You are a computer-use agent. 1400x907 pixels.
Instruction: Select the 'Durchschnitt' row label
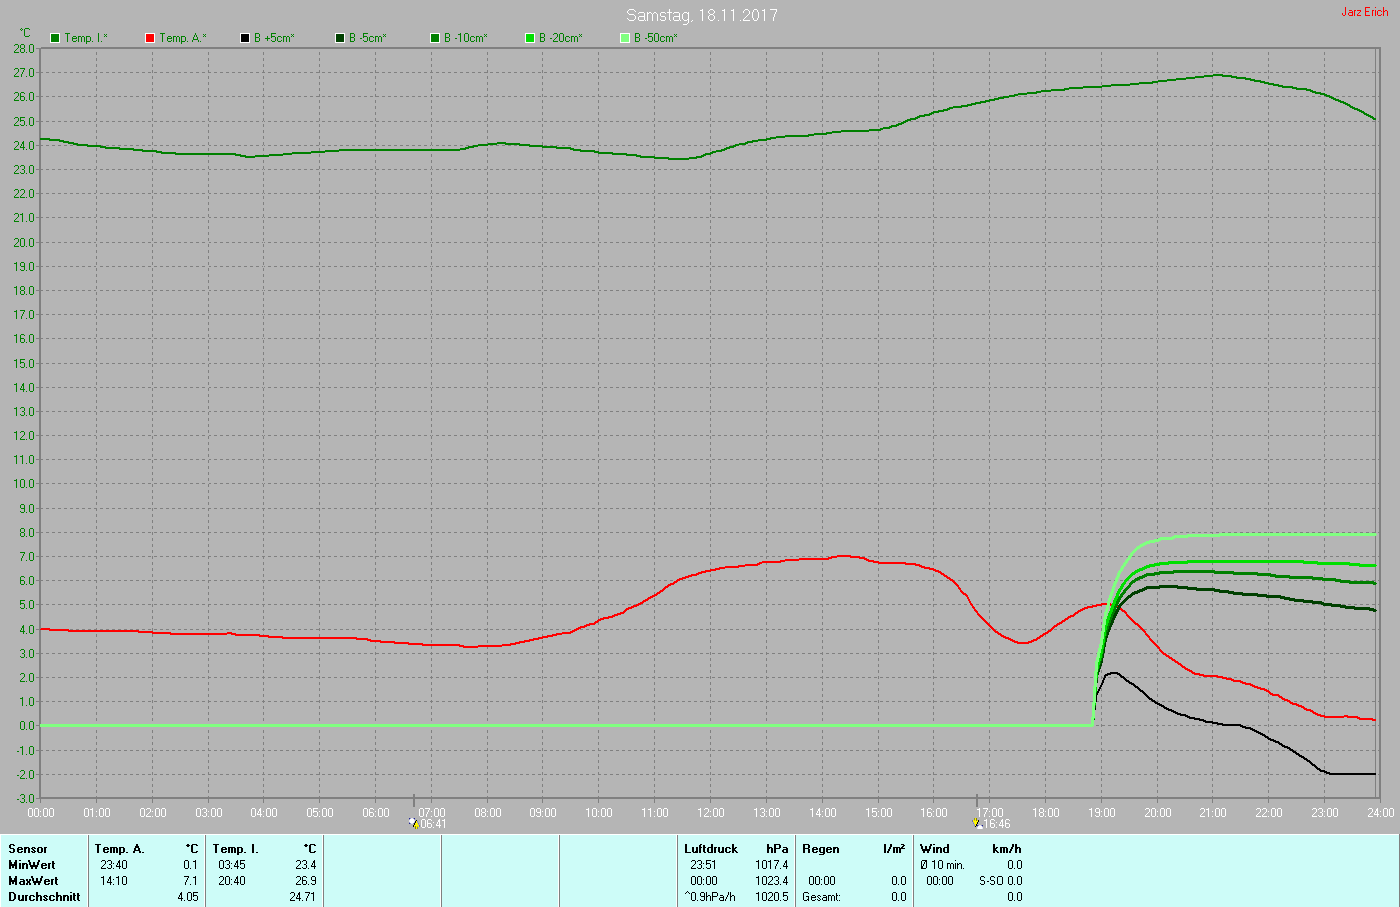coord(44,897)
